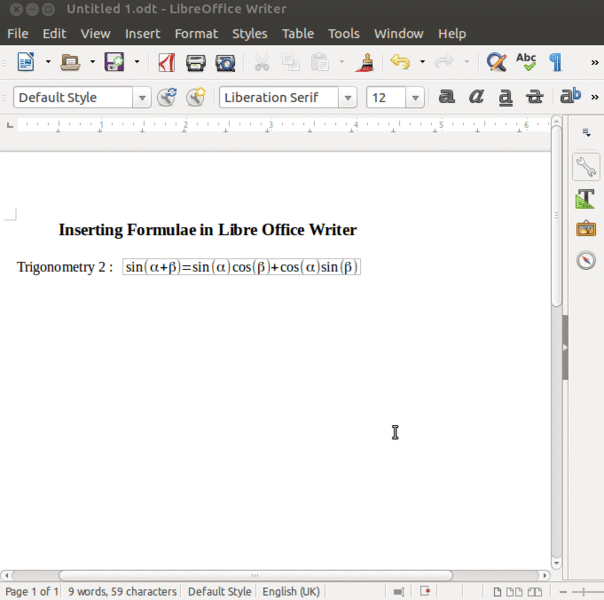Open sidebar Properties wrench panel
This screenshot has width=604, height=600.
[586, 167]
